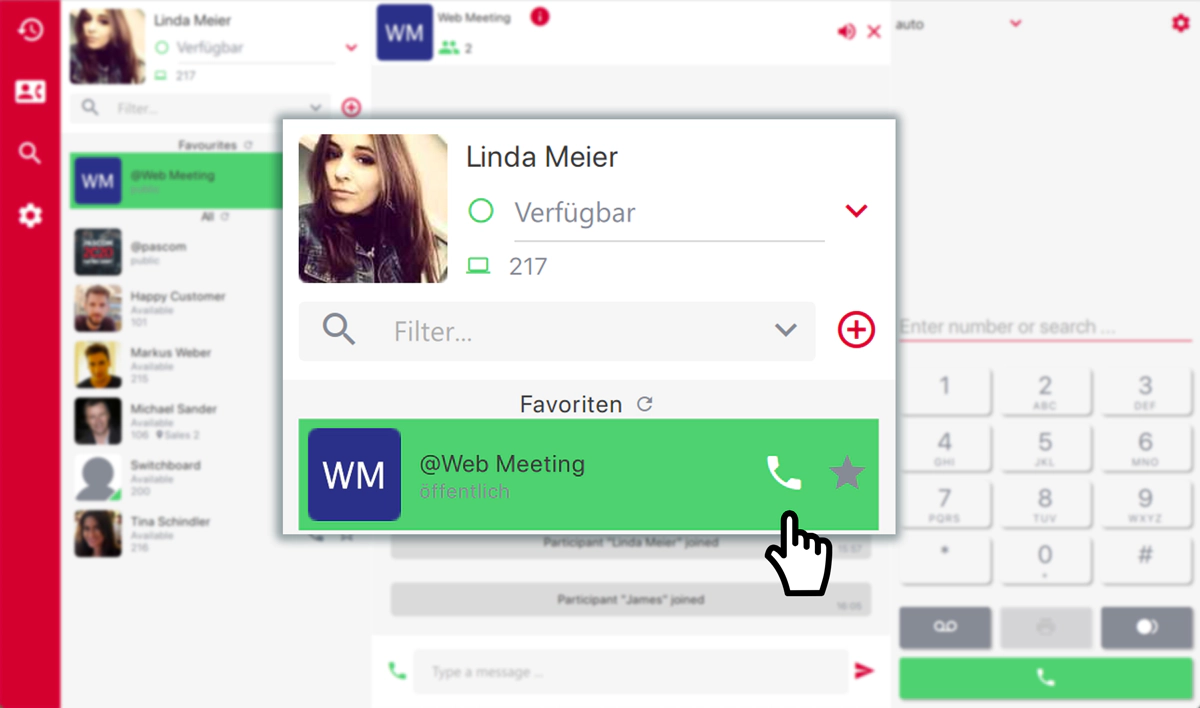Image resolution: width=1200 pixels, height=708 pixels.
Task: Mute the Web Meeting speaker icon
Action: [846, 32]
